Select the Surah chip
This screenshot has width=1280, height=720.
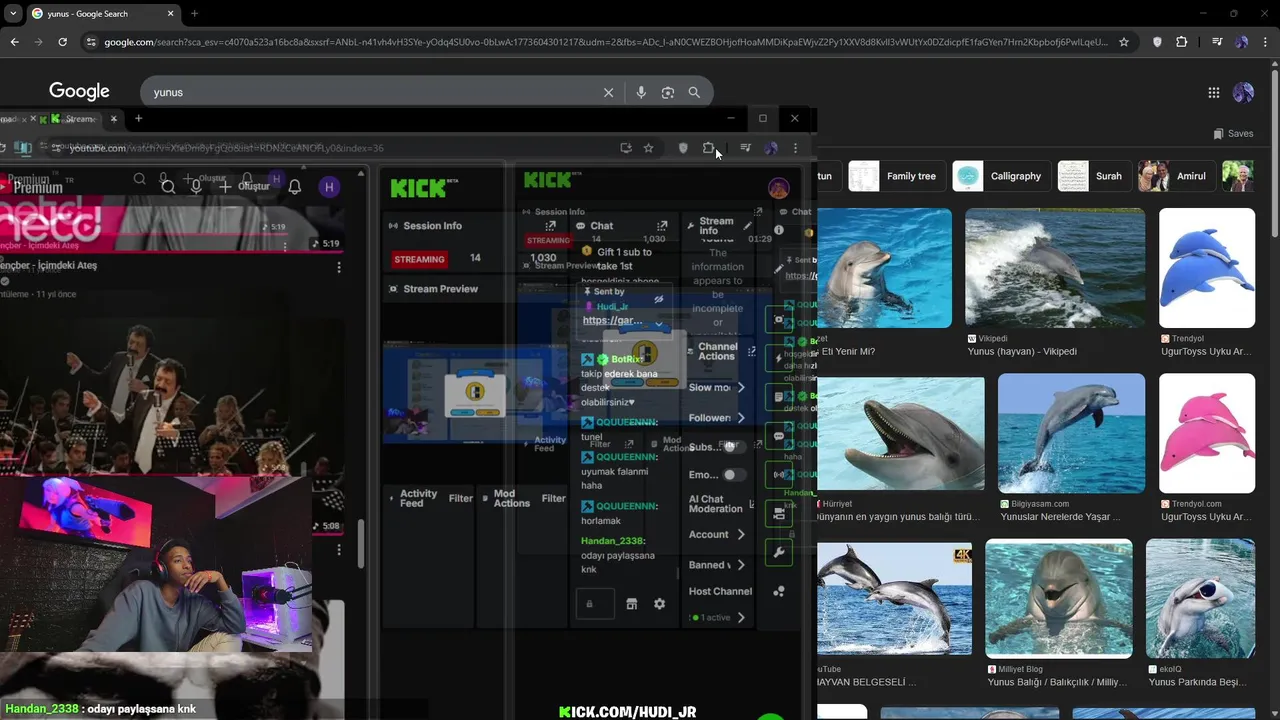1094,176
